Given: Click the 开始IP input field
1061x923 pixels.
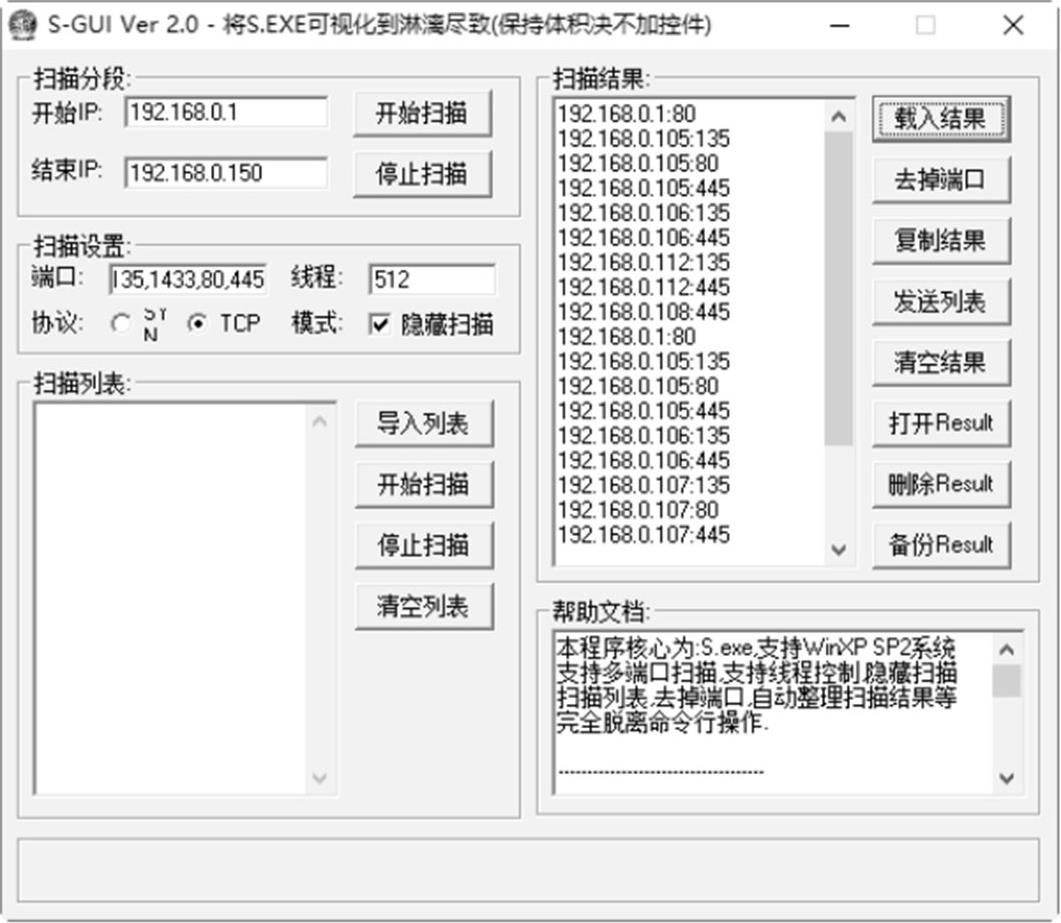Looking at the screenshot, I should (x=226, y=112).
